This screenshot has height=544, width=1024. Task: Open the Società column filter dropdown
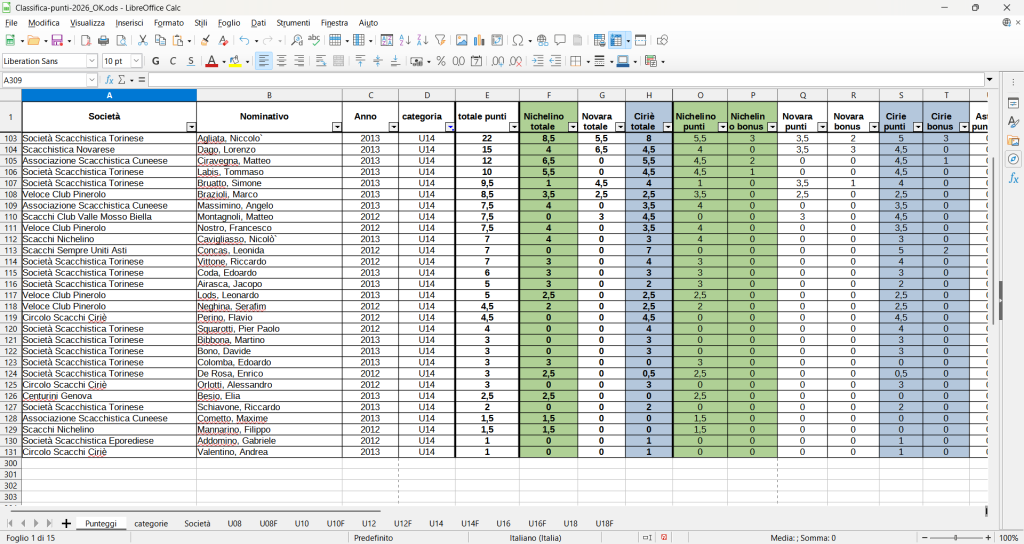pyautogui.click(x=191, y=127)
